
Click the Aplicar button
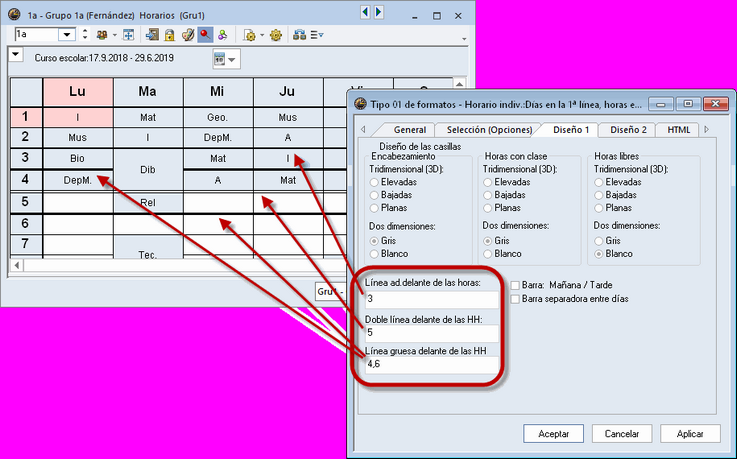[x=690, y=434]
